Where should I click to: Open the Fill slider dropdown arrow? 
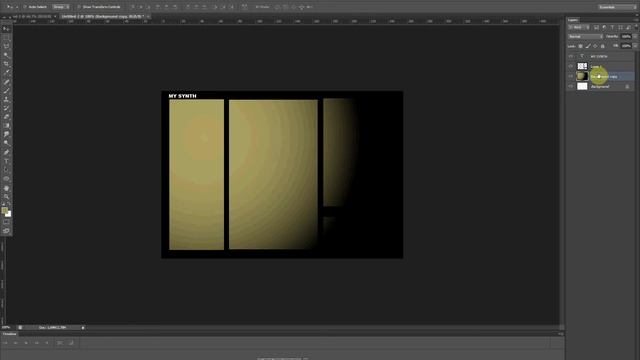tap(635, 46)
